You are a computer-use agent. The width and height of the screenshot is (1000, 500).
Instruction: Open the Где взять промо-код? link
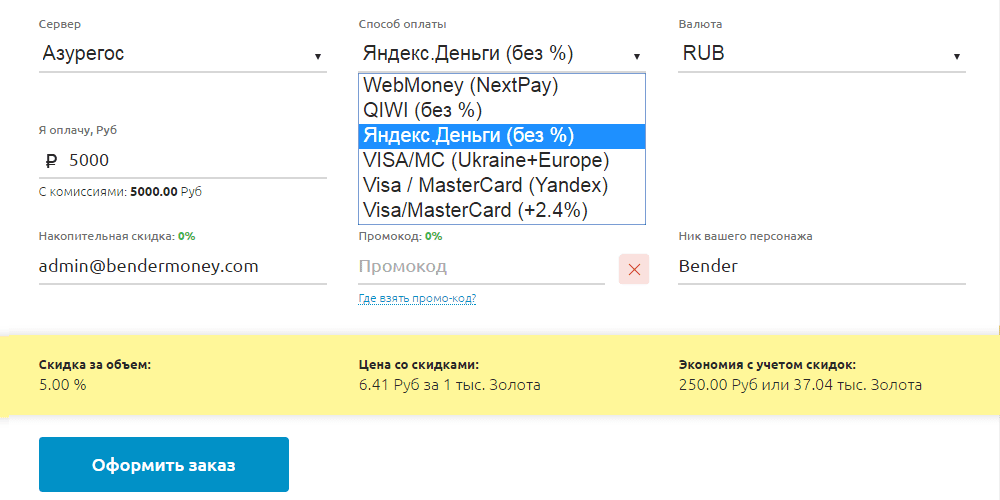[417, 298]
